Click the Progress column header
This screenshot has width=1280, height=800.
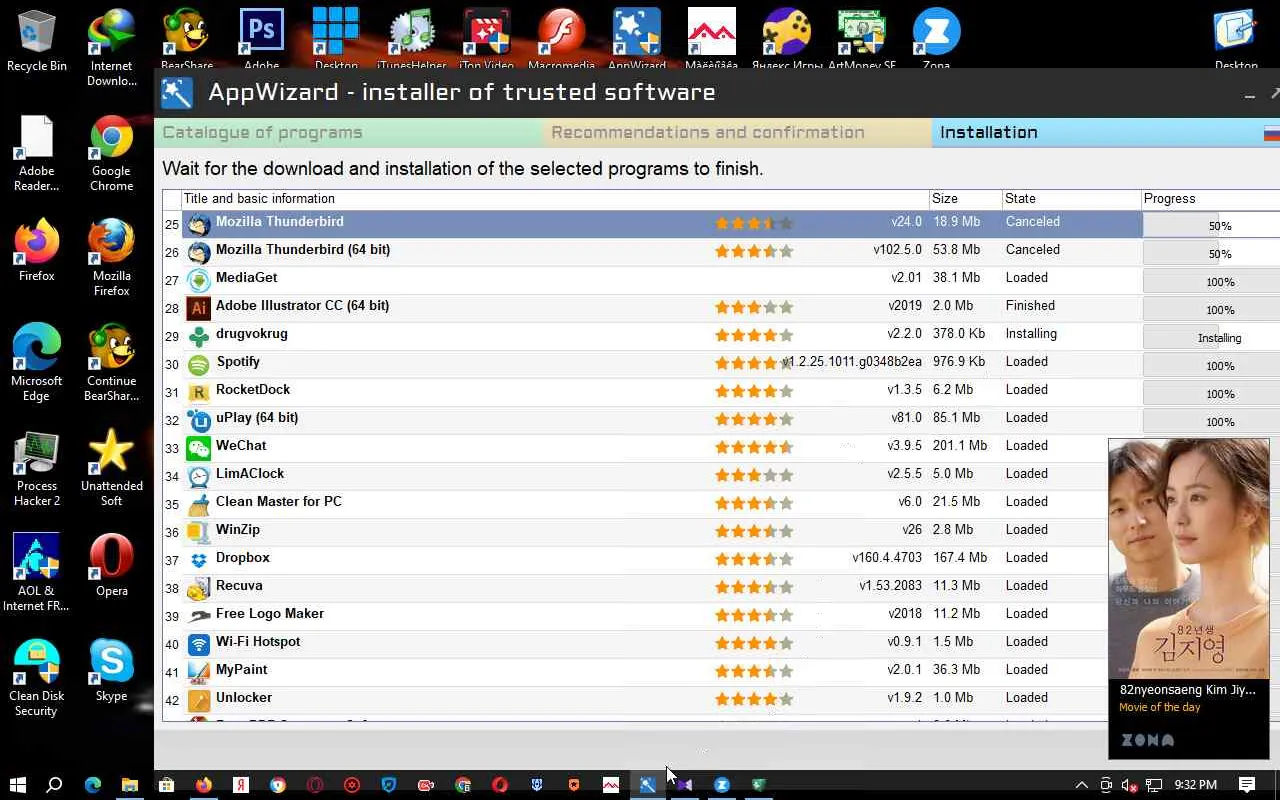[1211, 199]
